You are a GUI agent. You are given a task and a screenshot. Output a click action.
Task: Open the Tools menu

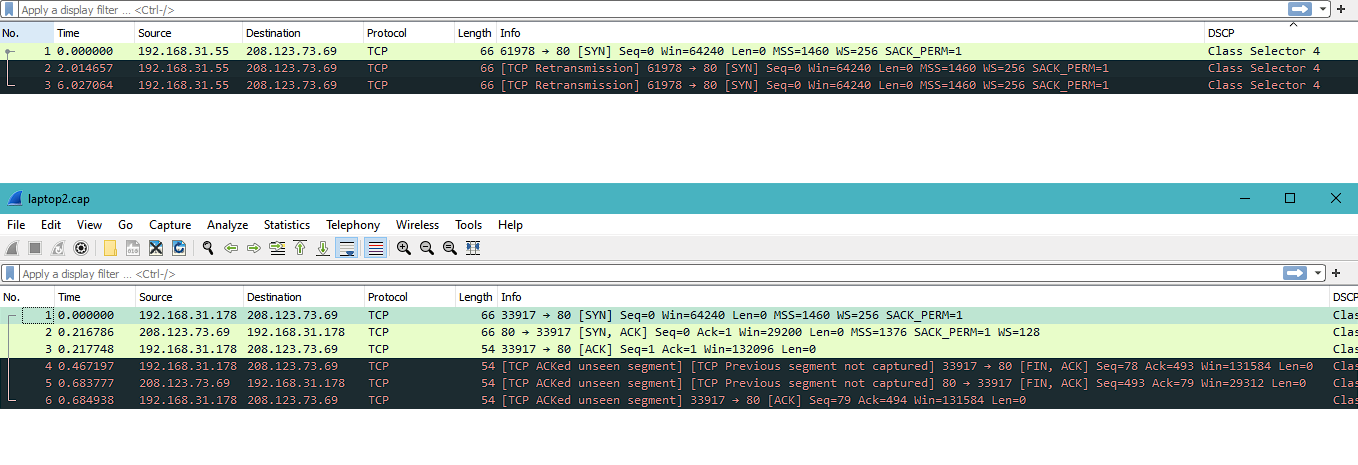pyautogui.click(x=468, y=225)
